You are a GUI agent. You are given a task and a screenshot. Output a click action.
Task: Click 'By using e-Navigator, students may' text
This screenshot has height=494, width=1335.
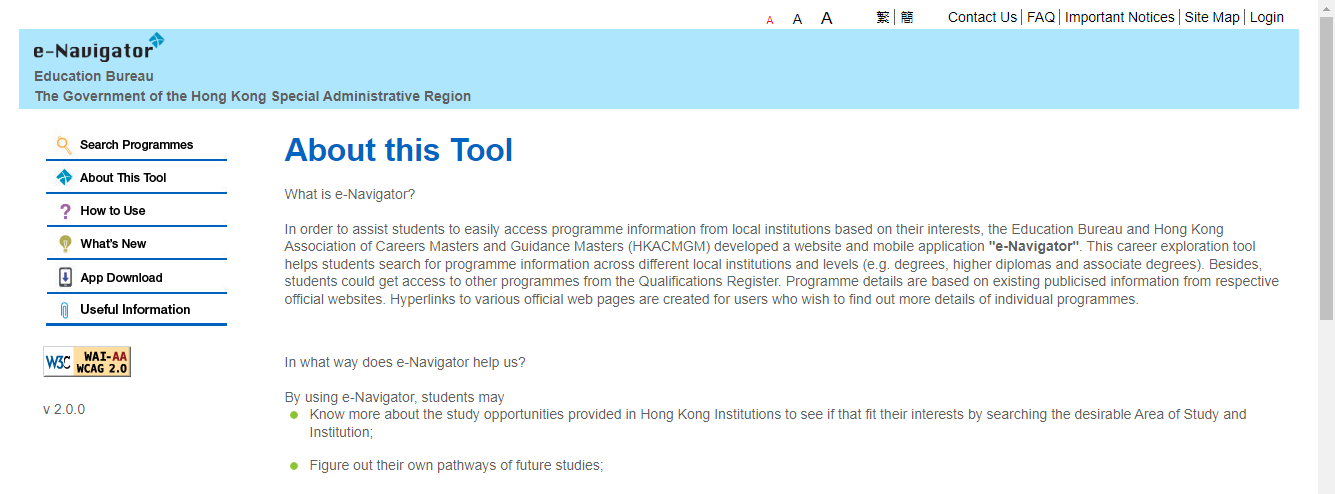395,397
